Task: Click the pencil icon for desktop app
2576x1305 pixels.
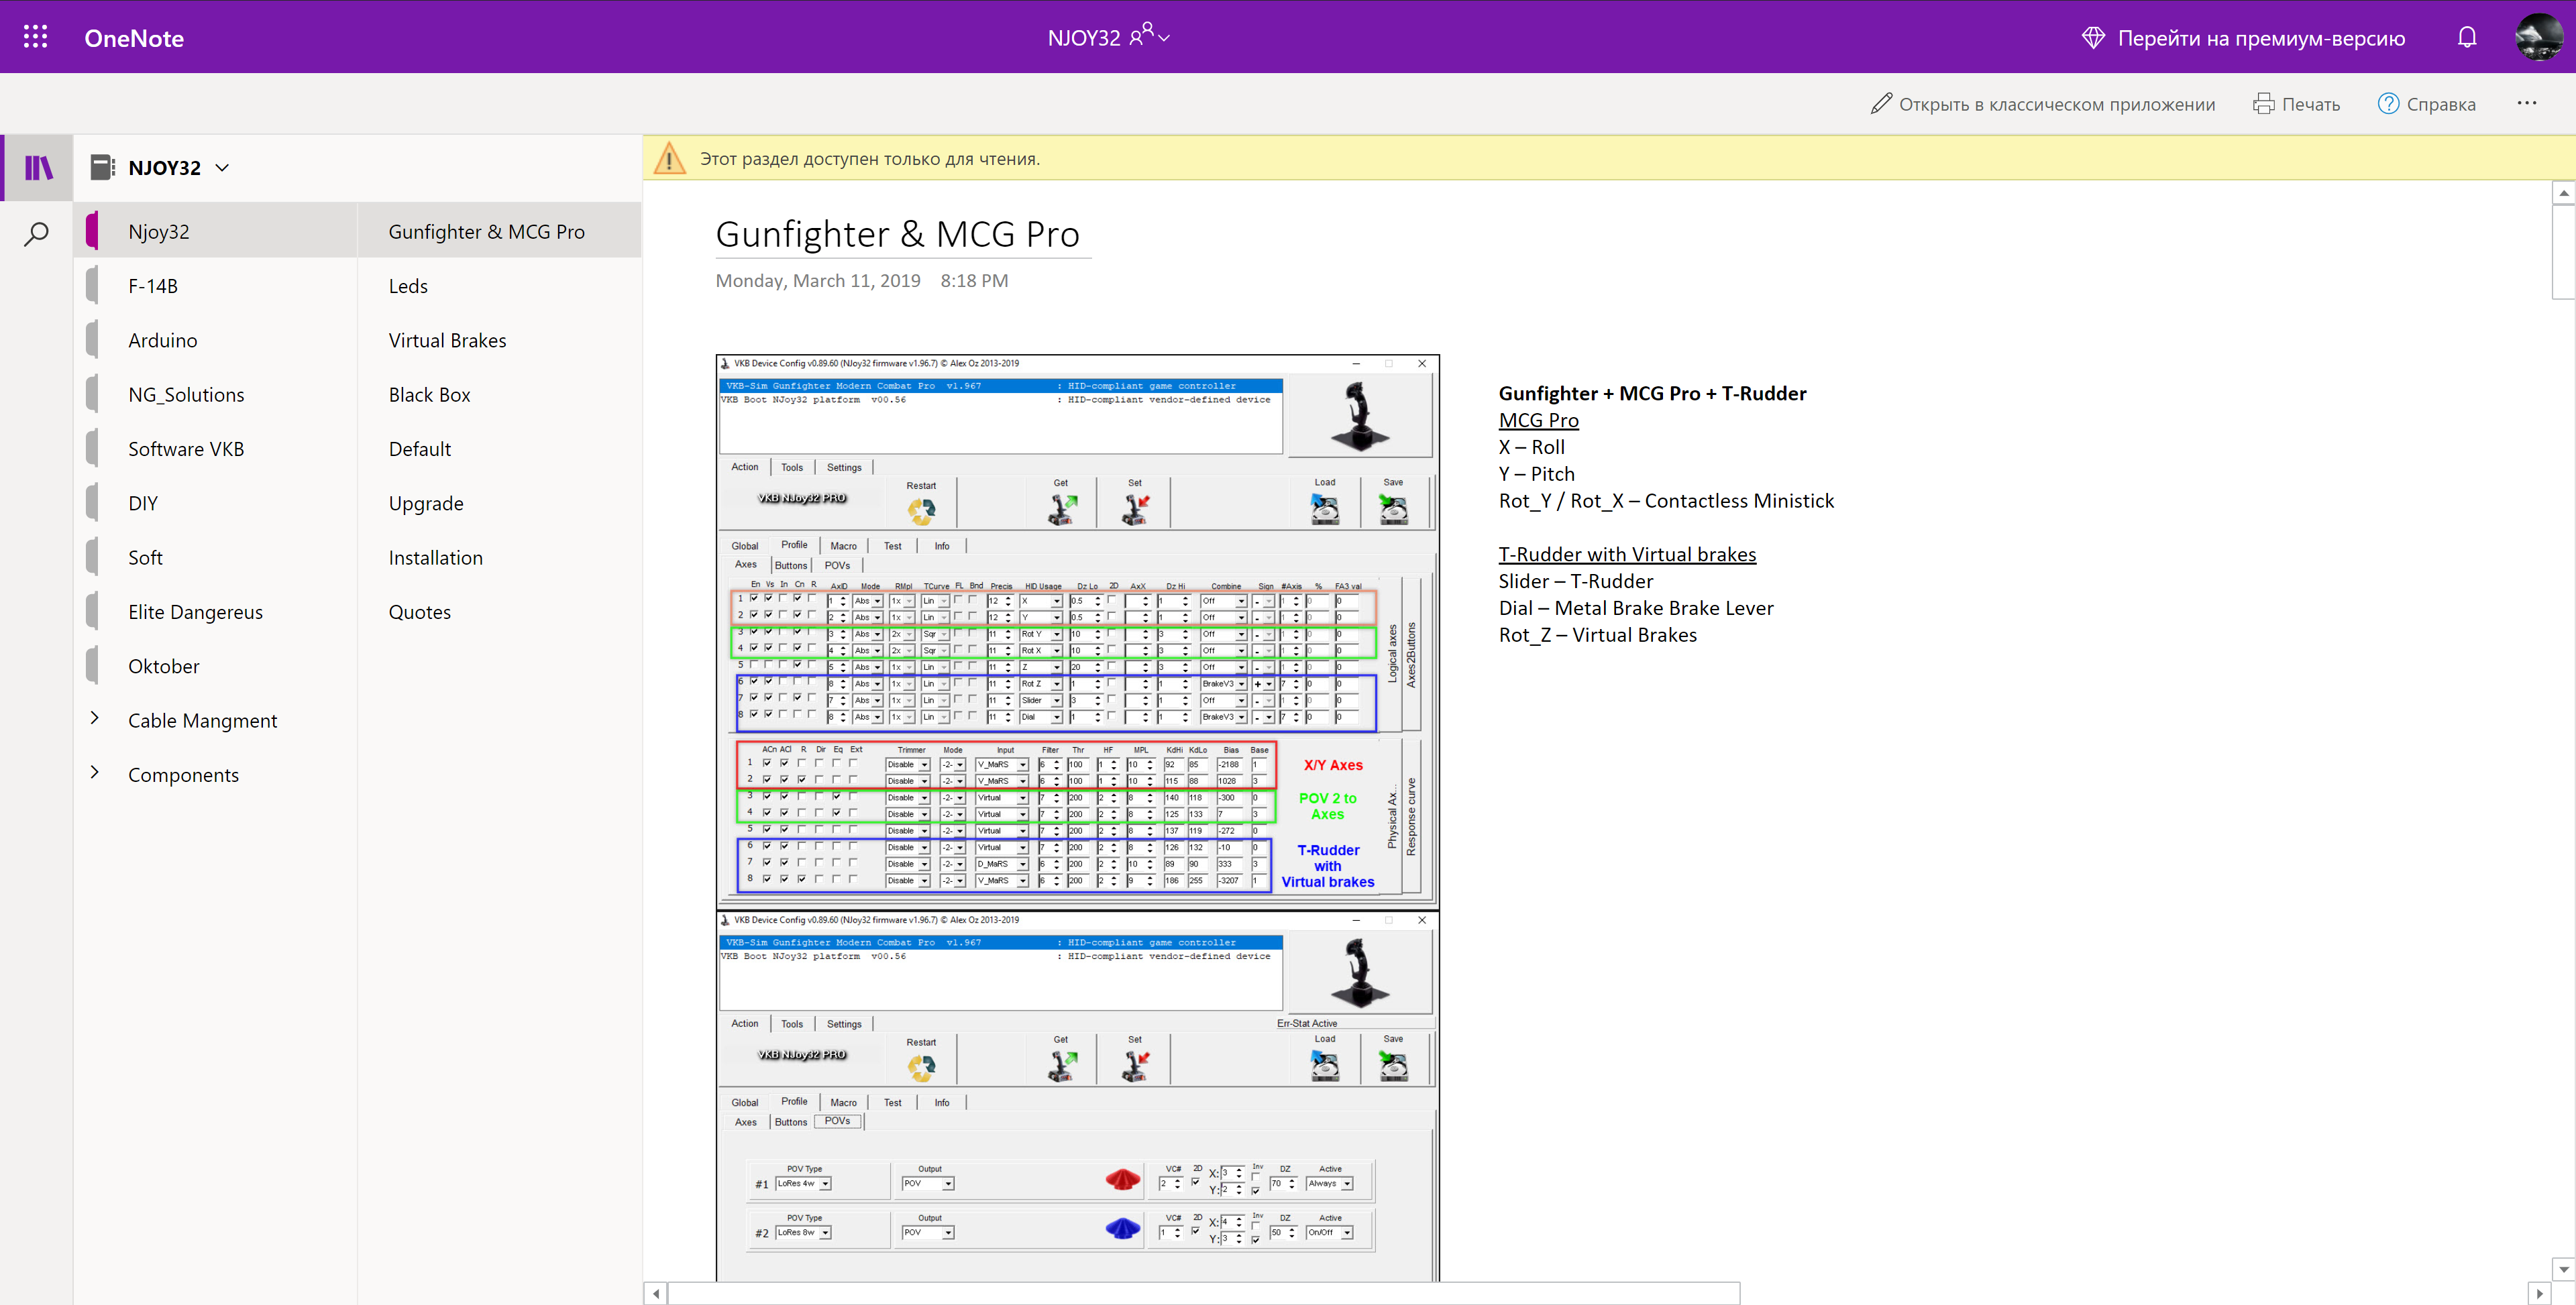Action: click(x=1881, y=104)
